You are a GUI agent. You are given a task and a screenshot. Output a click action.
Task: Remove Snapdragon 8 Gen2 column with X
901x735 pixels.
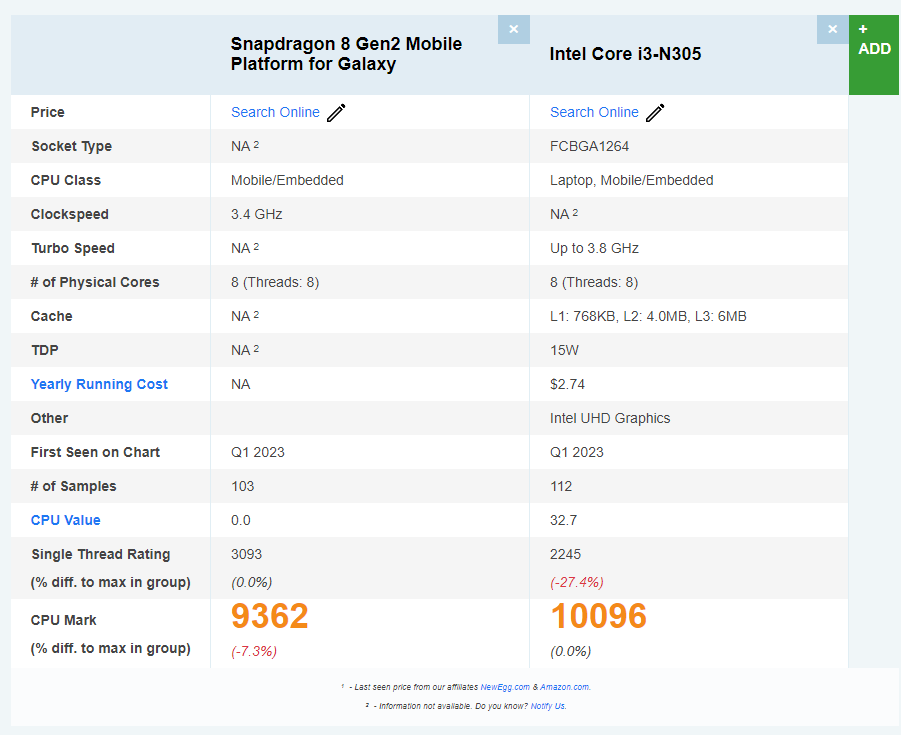pos(514,29)
